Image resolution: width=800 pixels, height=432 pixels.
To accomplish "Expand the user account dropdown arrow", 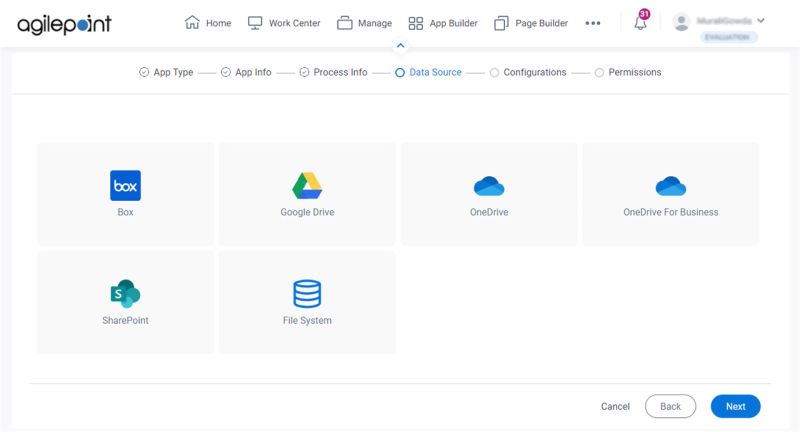I will tap(761, 20).
